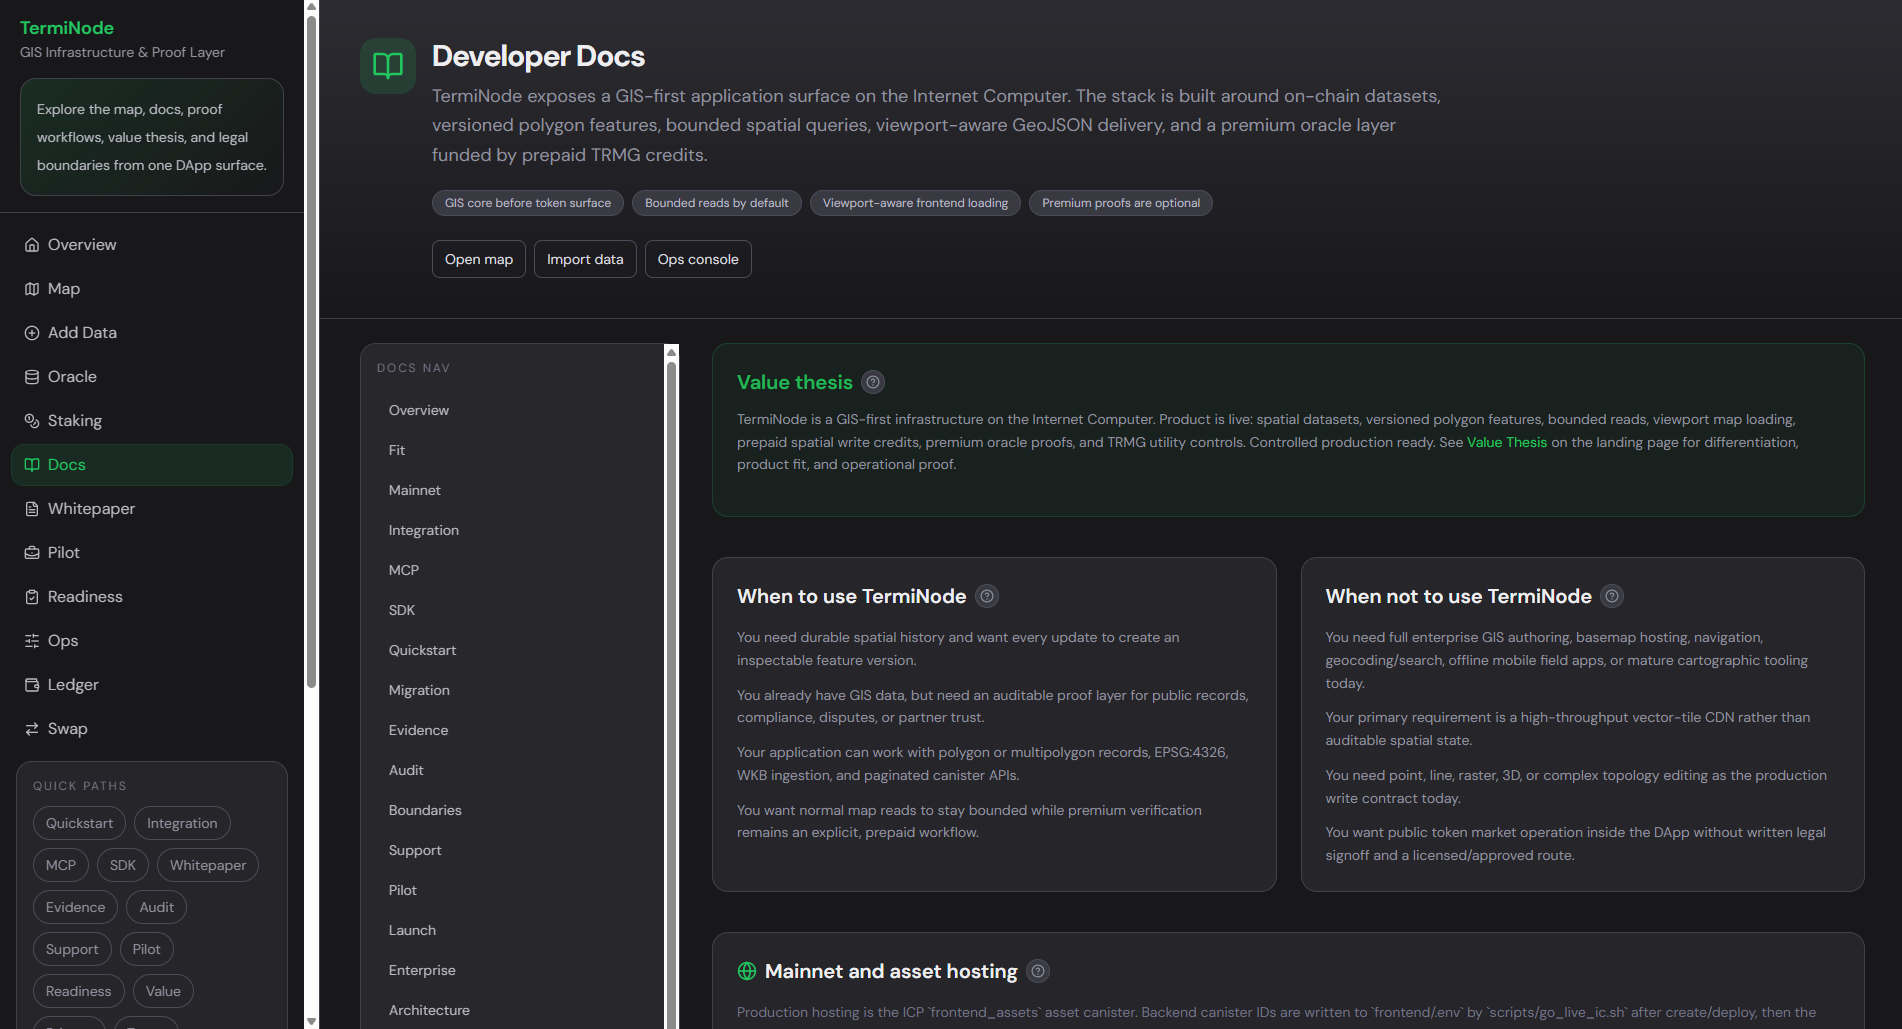
Task: Select Oracle in the sidebar menu
Action: [x=152, y=377]
